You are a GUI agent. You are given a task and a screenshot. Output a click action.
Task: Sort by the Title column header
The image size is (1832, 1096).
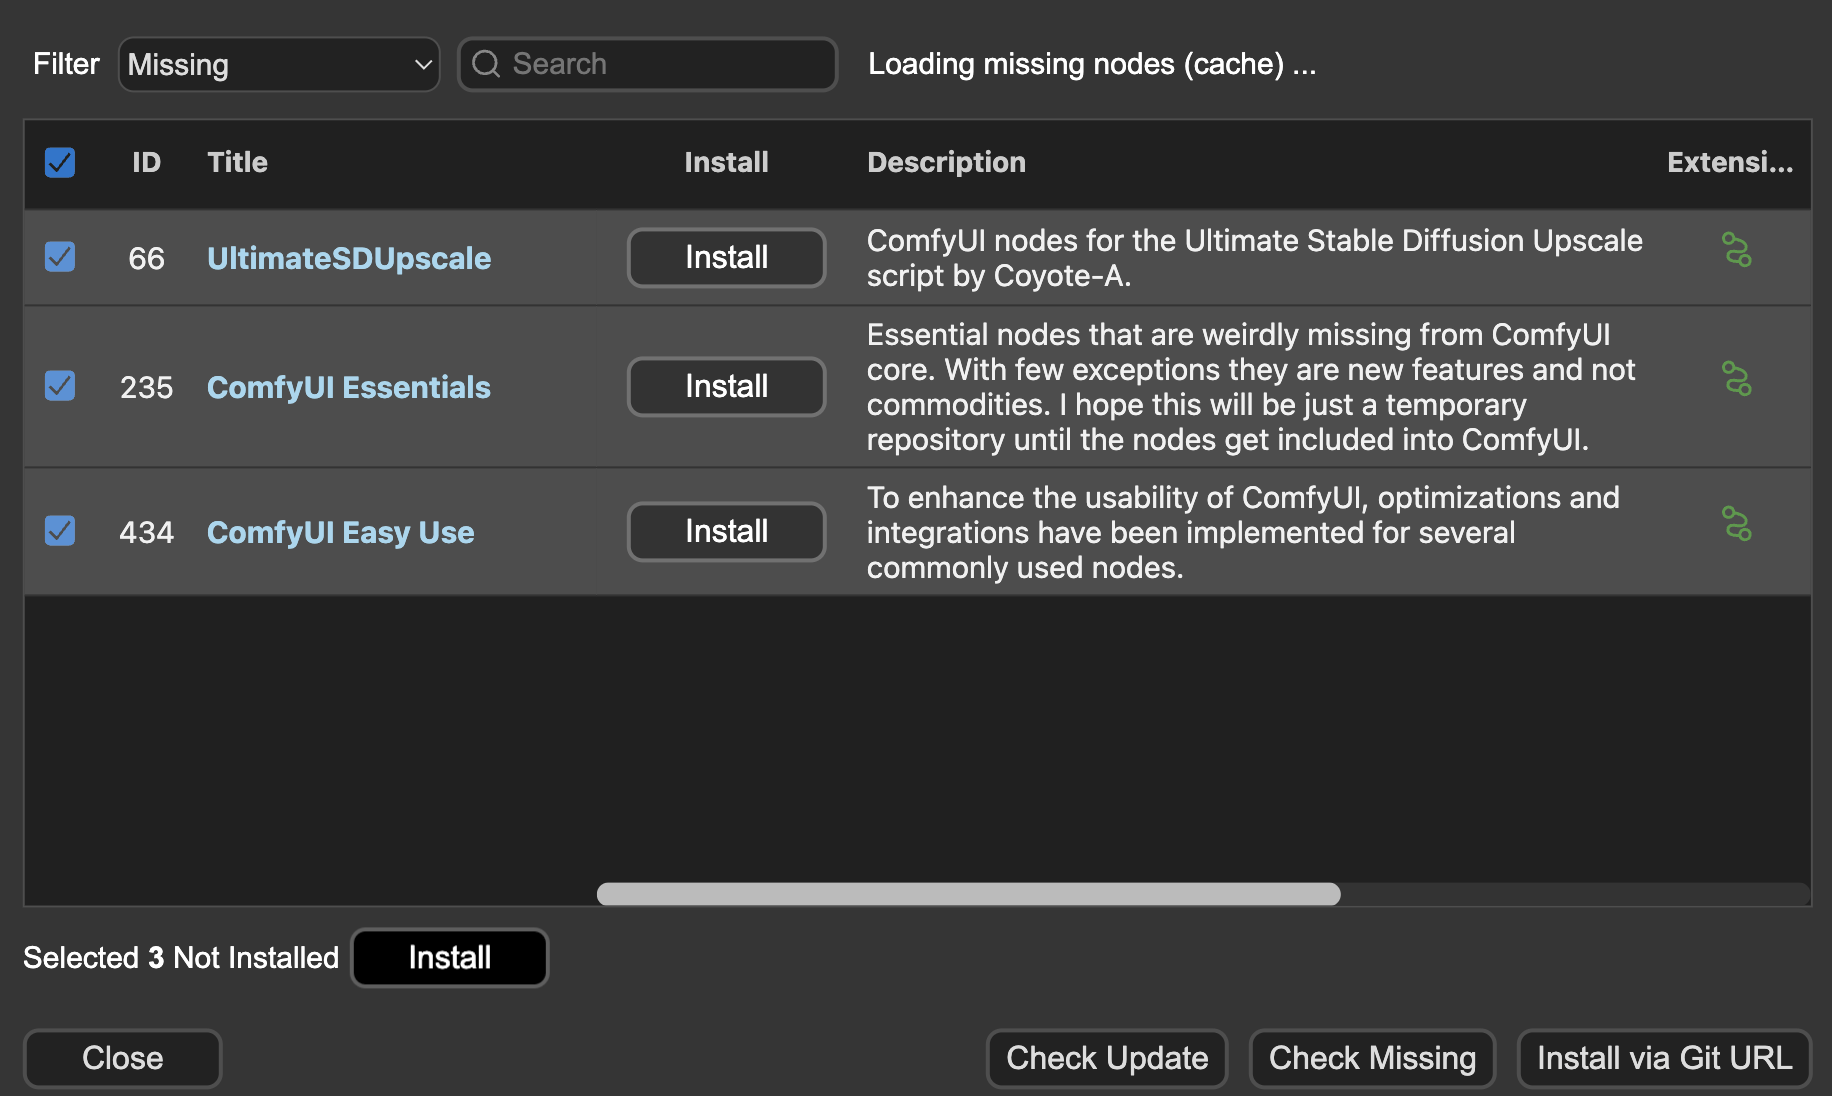[237, 162]
